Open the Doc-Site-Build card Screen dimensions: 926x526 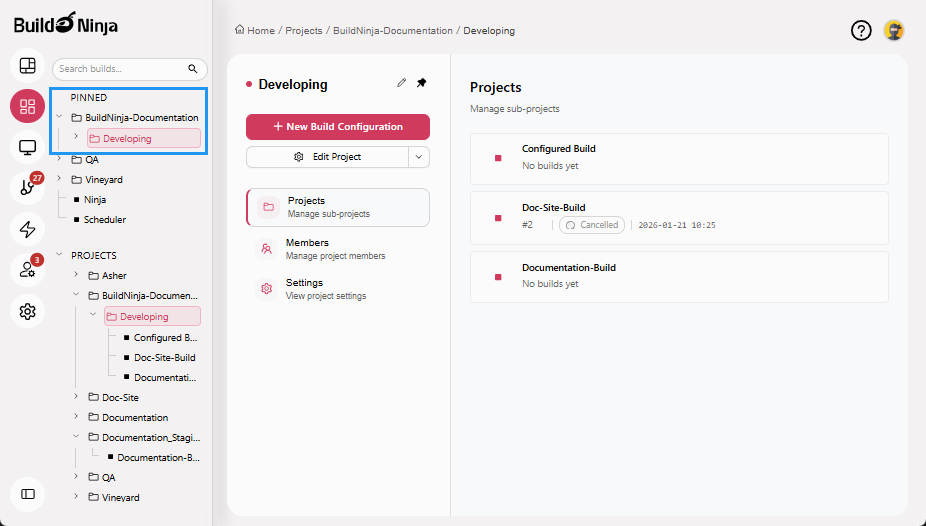679,218
